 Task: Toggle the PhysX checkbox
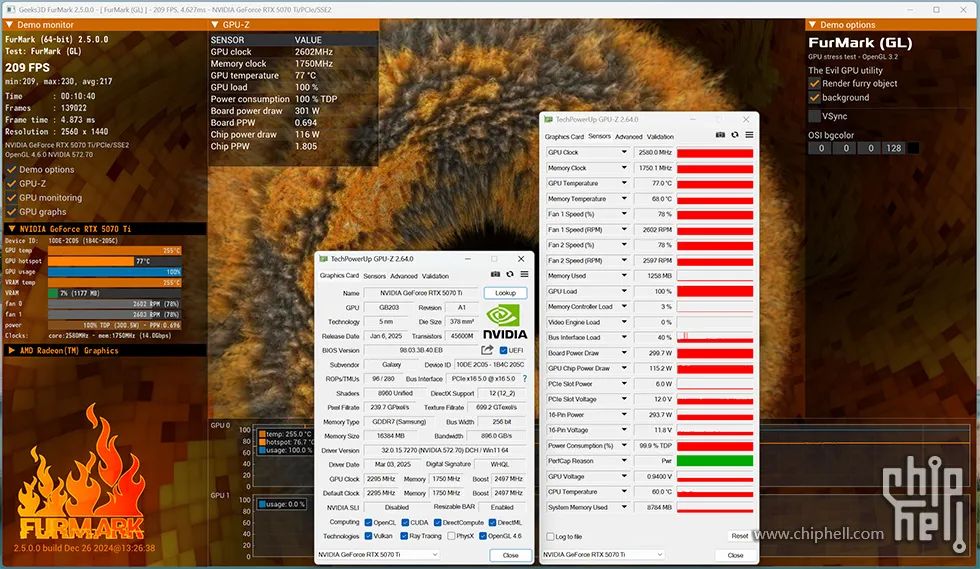point(451,536)
